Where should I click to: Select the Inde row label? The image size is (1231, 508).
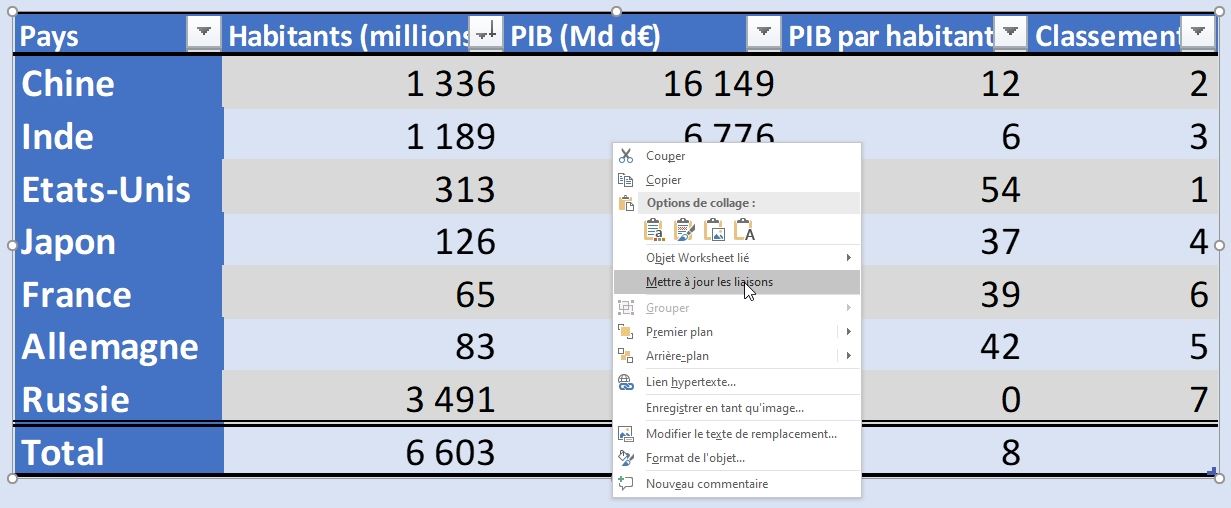click(58, 136)
